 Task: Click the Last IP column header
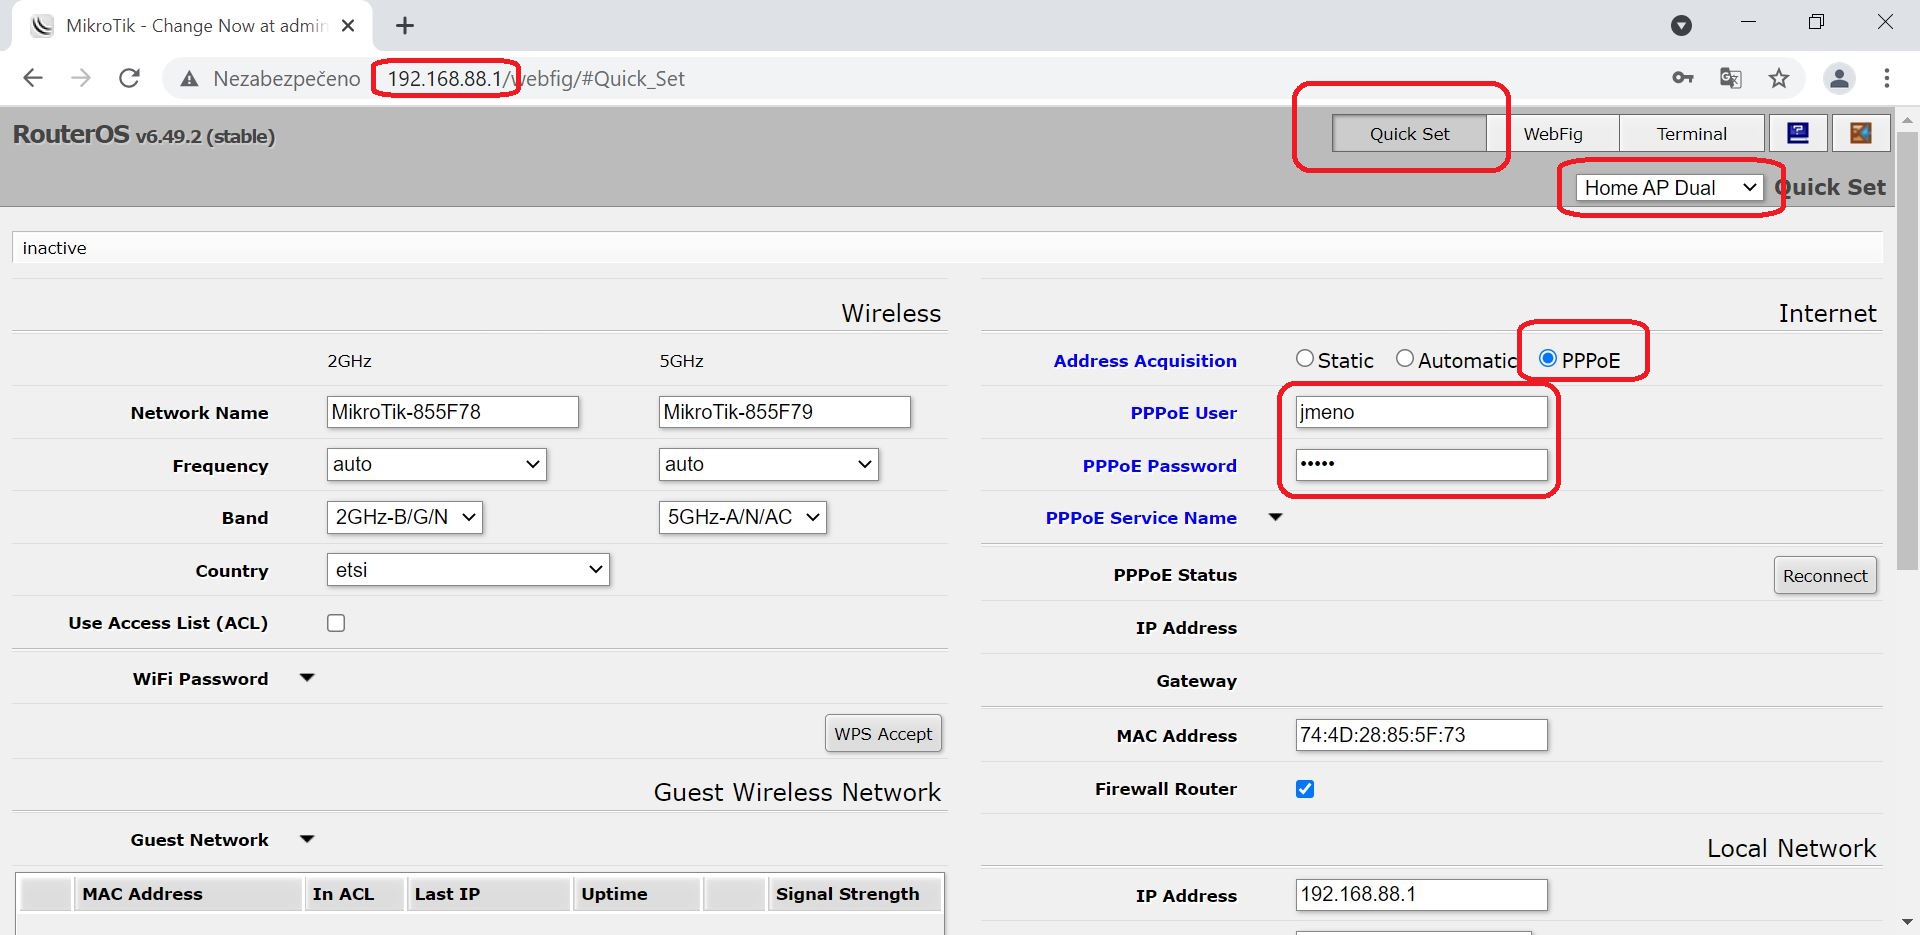(489, 894)
